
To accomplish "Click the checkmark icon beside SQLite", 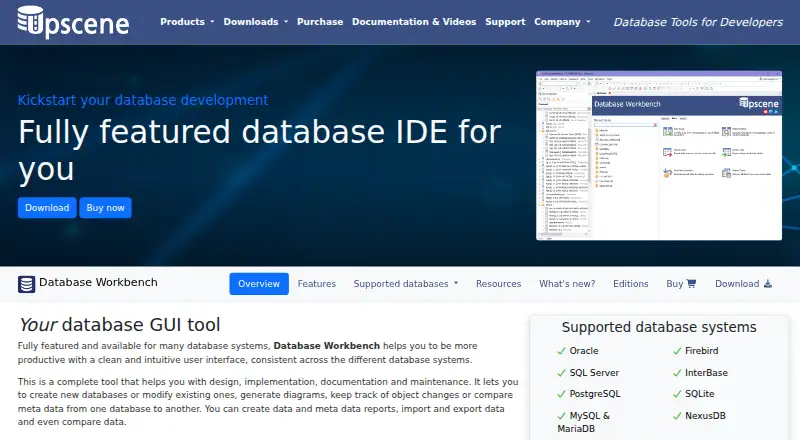I will coord(677,394).
